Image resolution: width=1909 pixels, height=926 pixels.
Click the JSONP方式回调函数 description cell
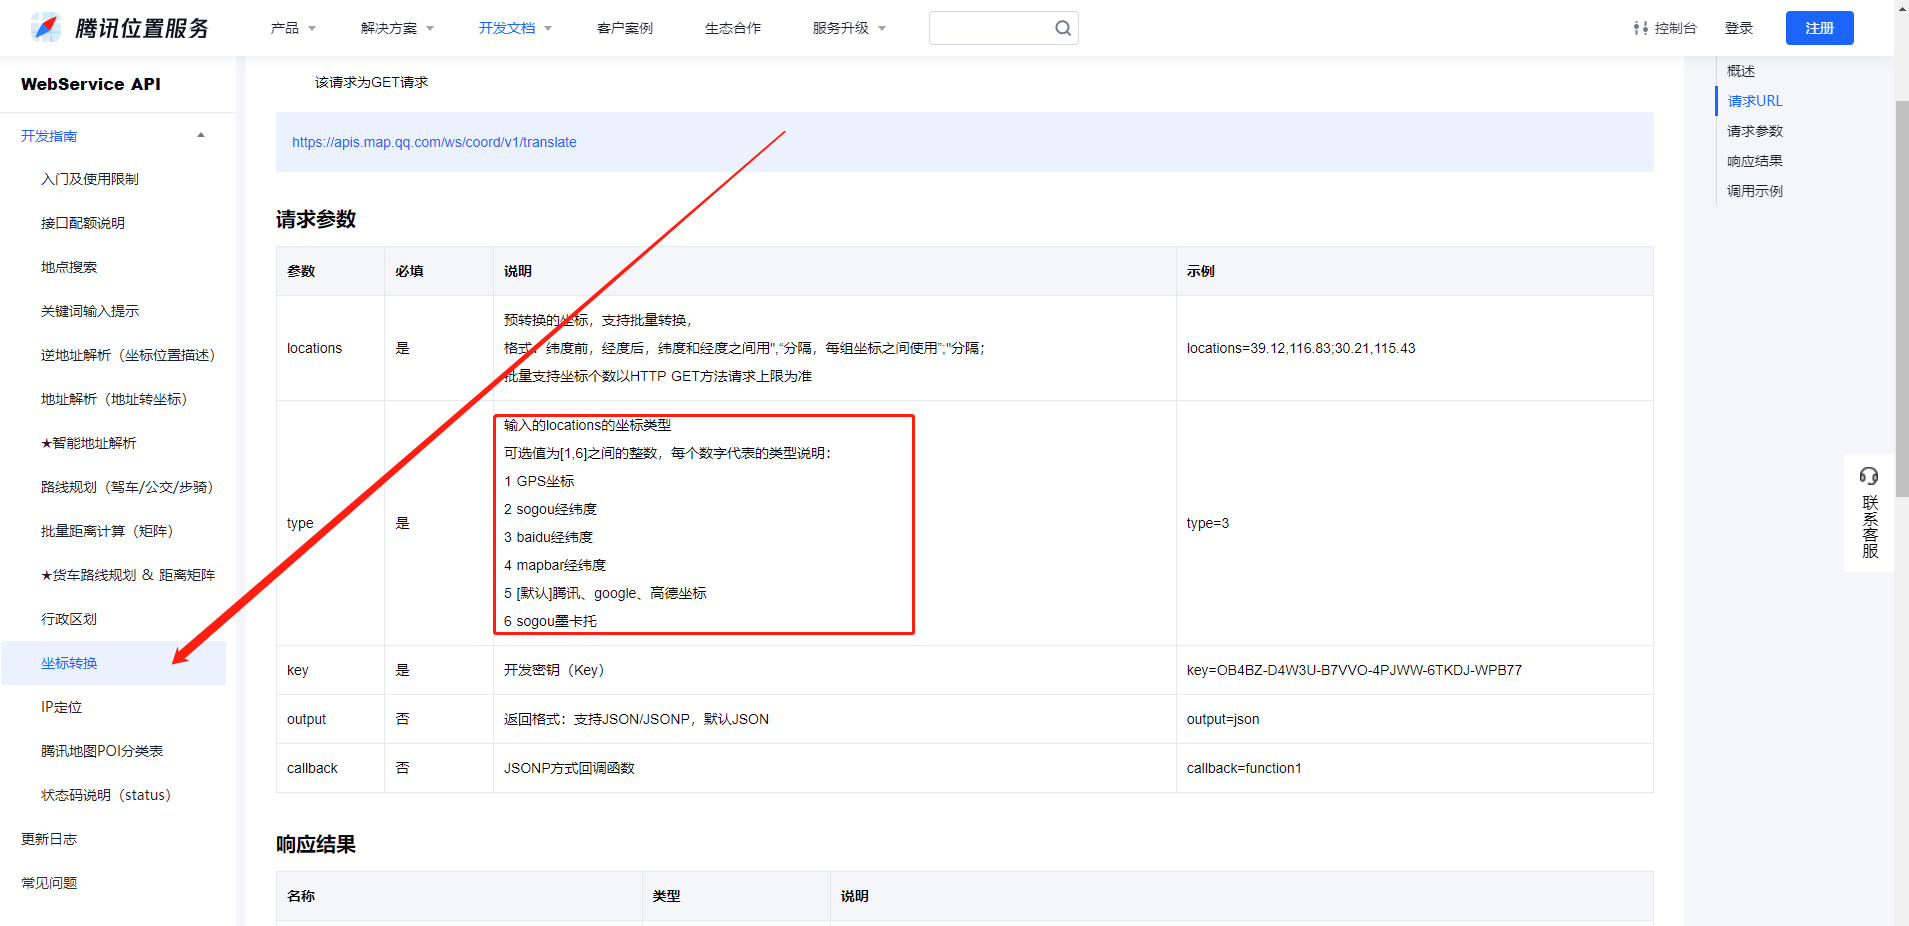pos(834,768)
